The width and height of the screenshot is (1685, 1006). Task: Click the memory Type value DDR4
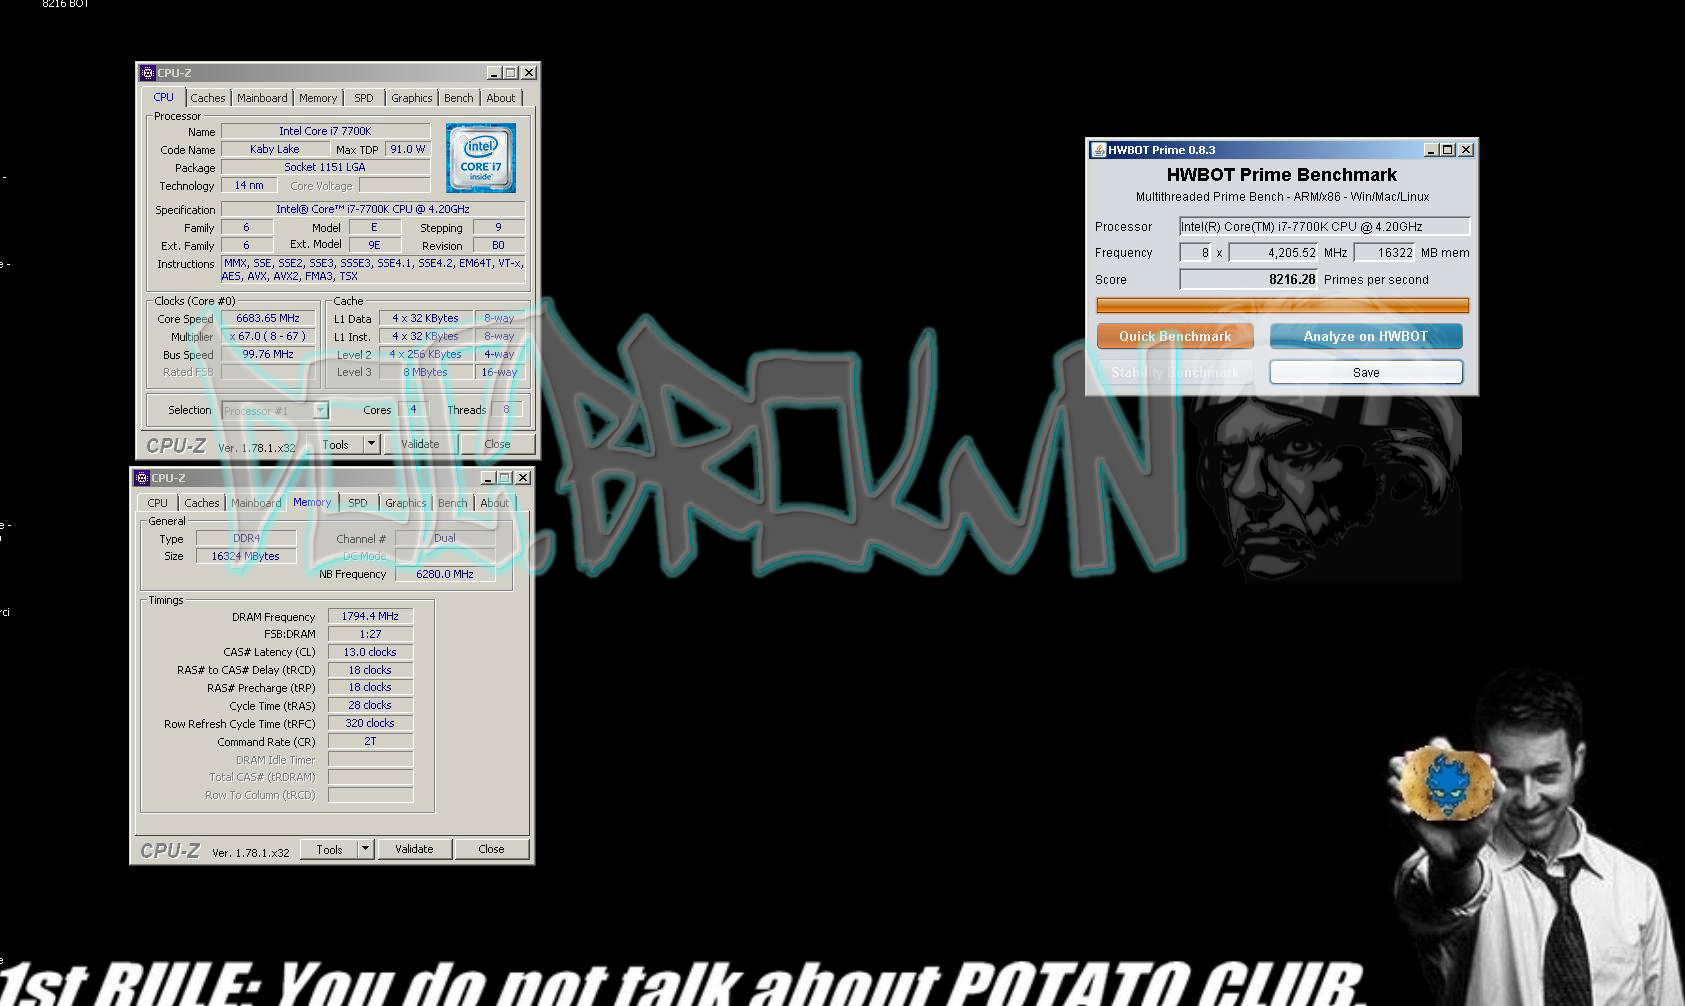point(246,538)
